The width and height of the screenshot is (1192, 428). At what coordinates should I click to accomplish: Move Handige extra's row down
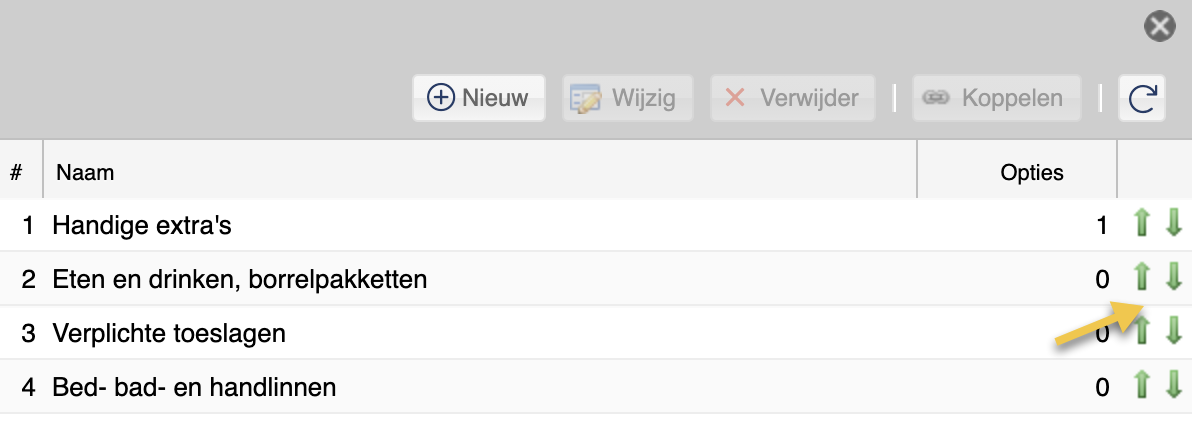click(1173, 224)
